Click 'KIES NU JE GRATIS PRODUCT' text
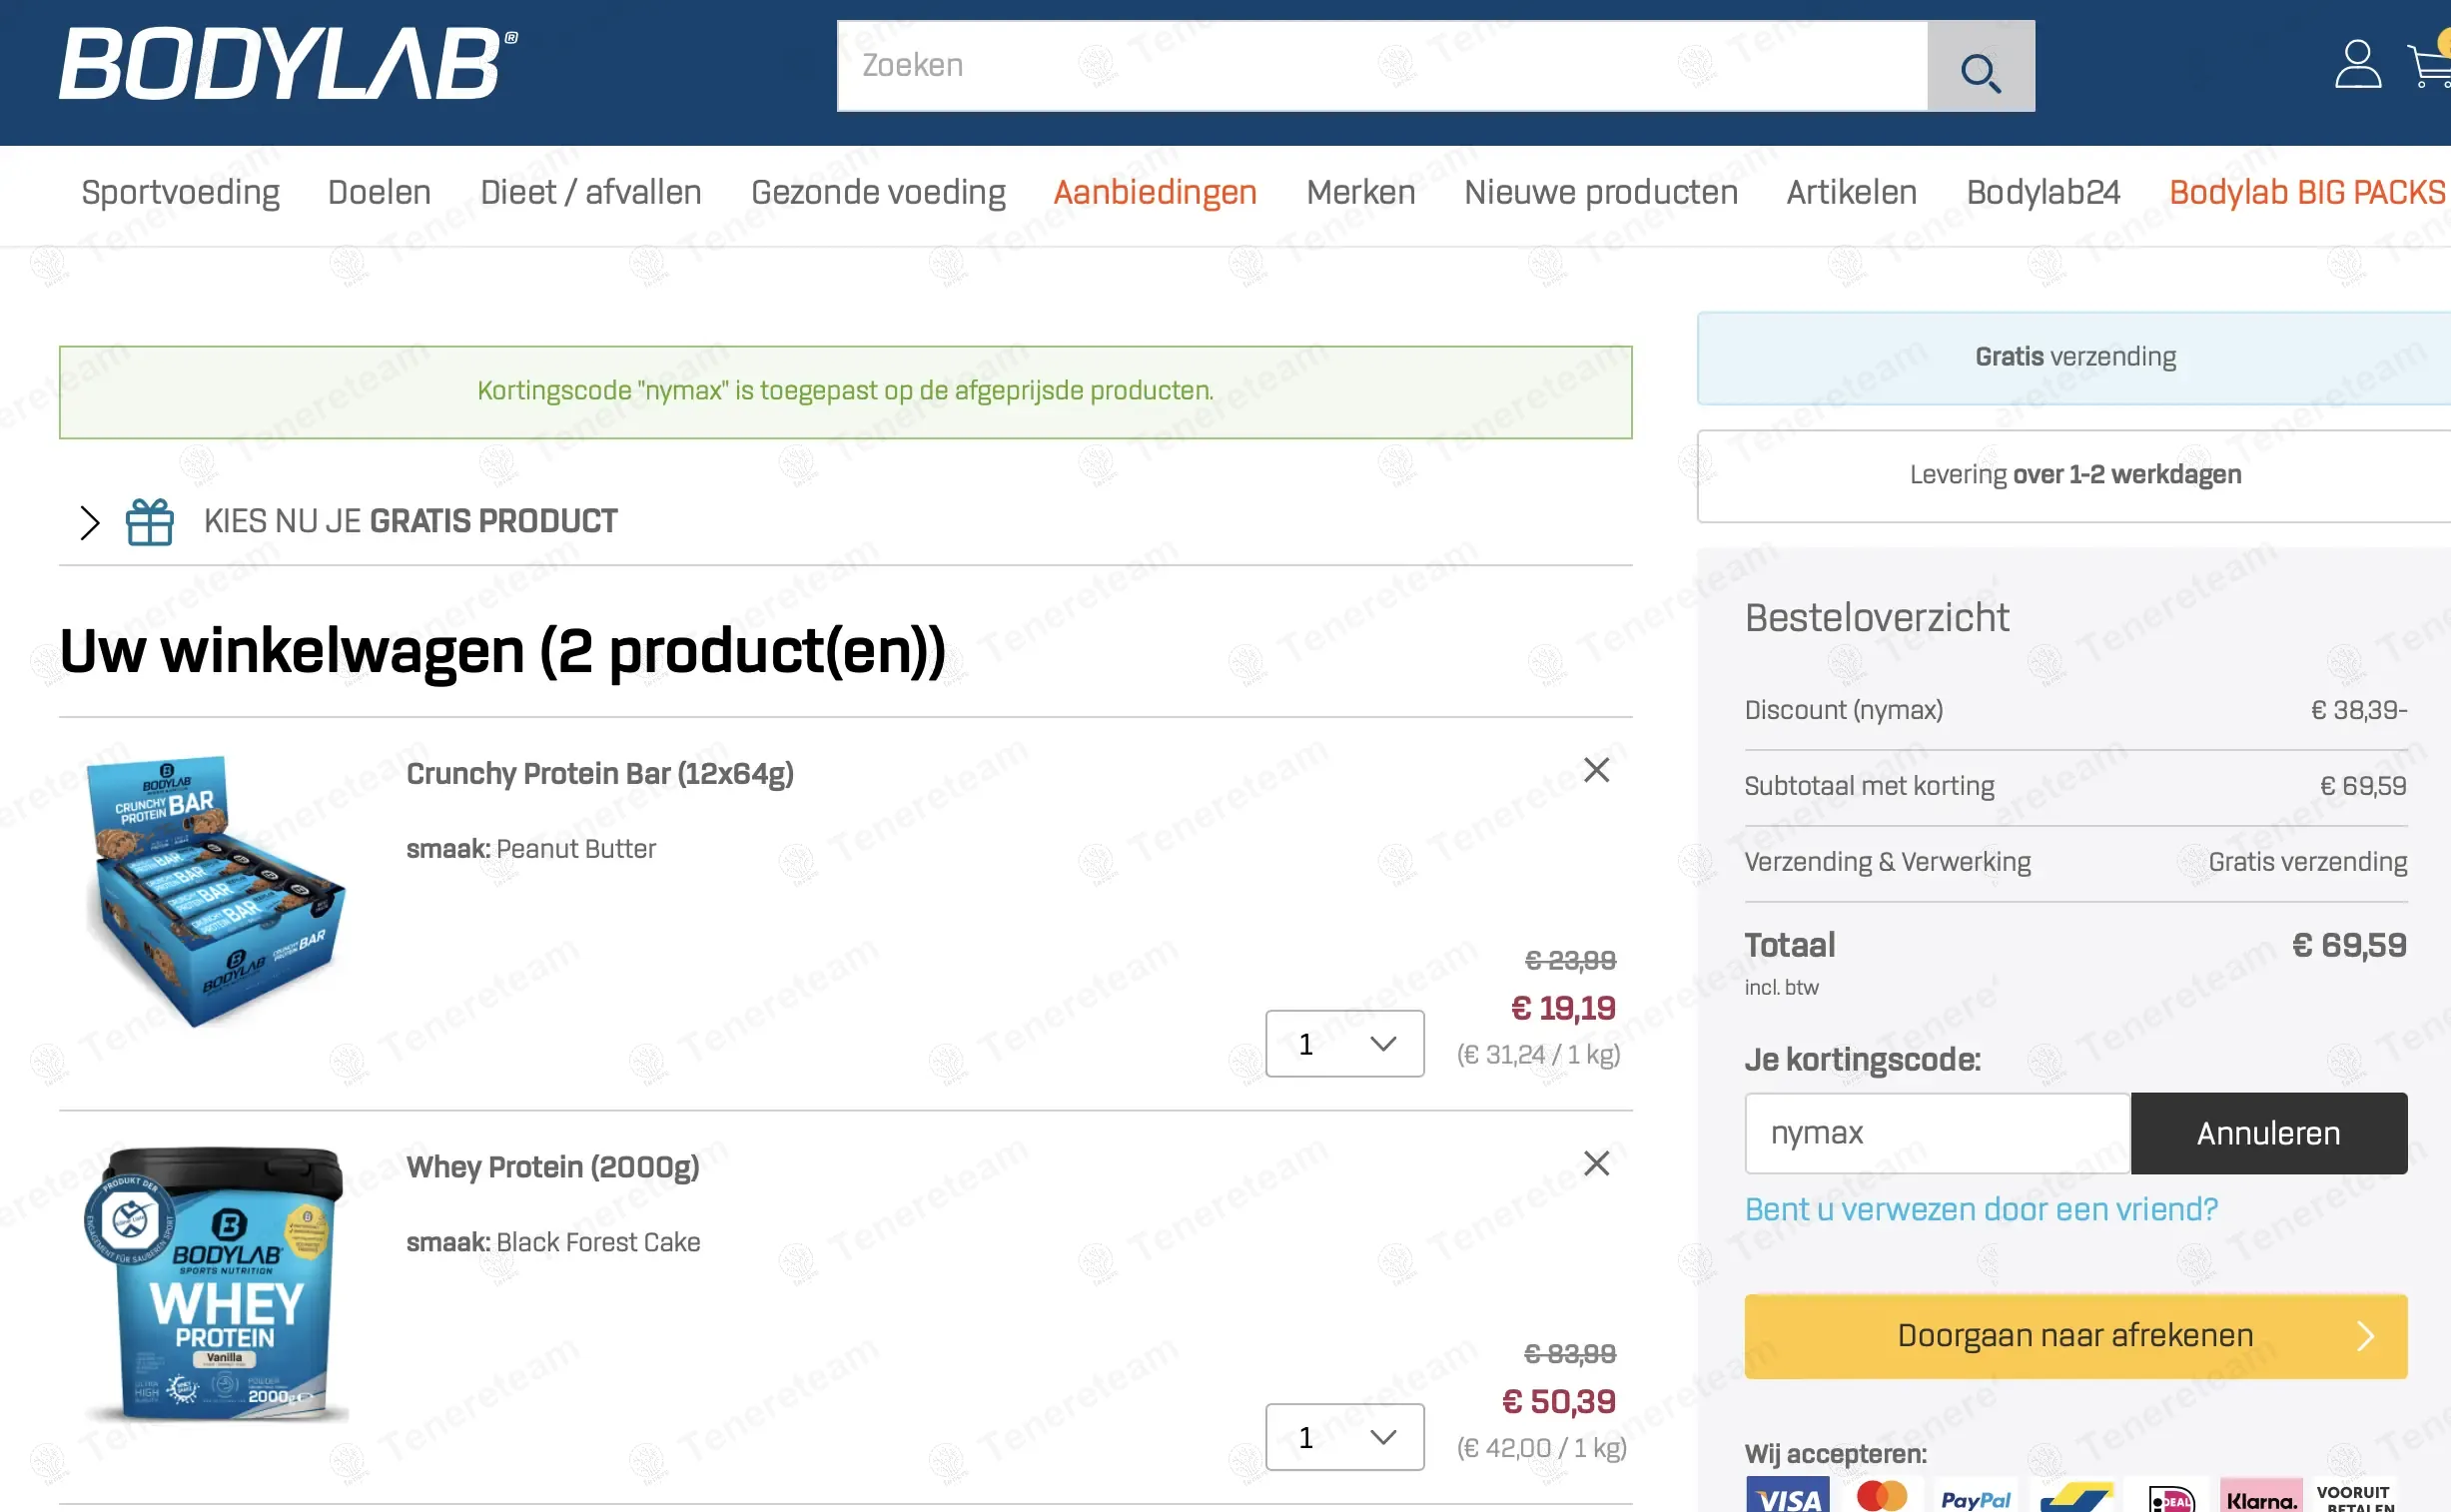Screen dimensions: 2451x1512 (411, 522)
